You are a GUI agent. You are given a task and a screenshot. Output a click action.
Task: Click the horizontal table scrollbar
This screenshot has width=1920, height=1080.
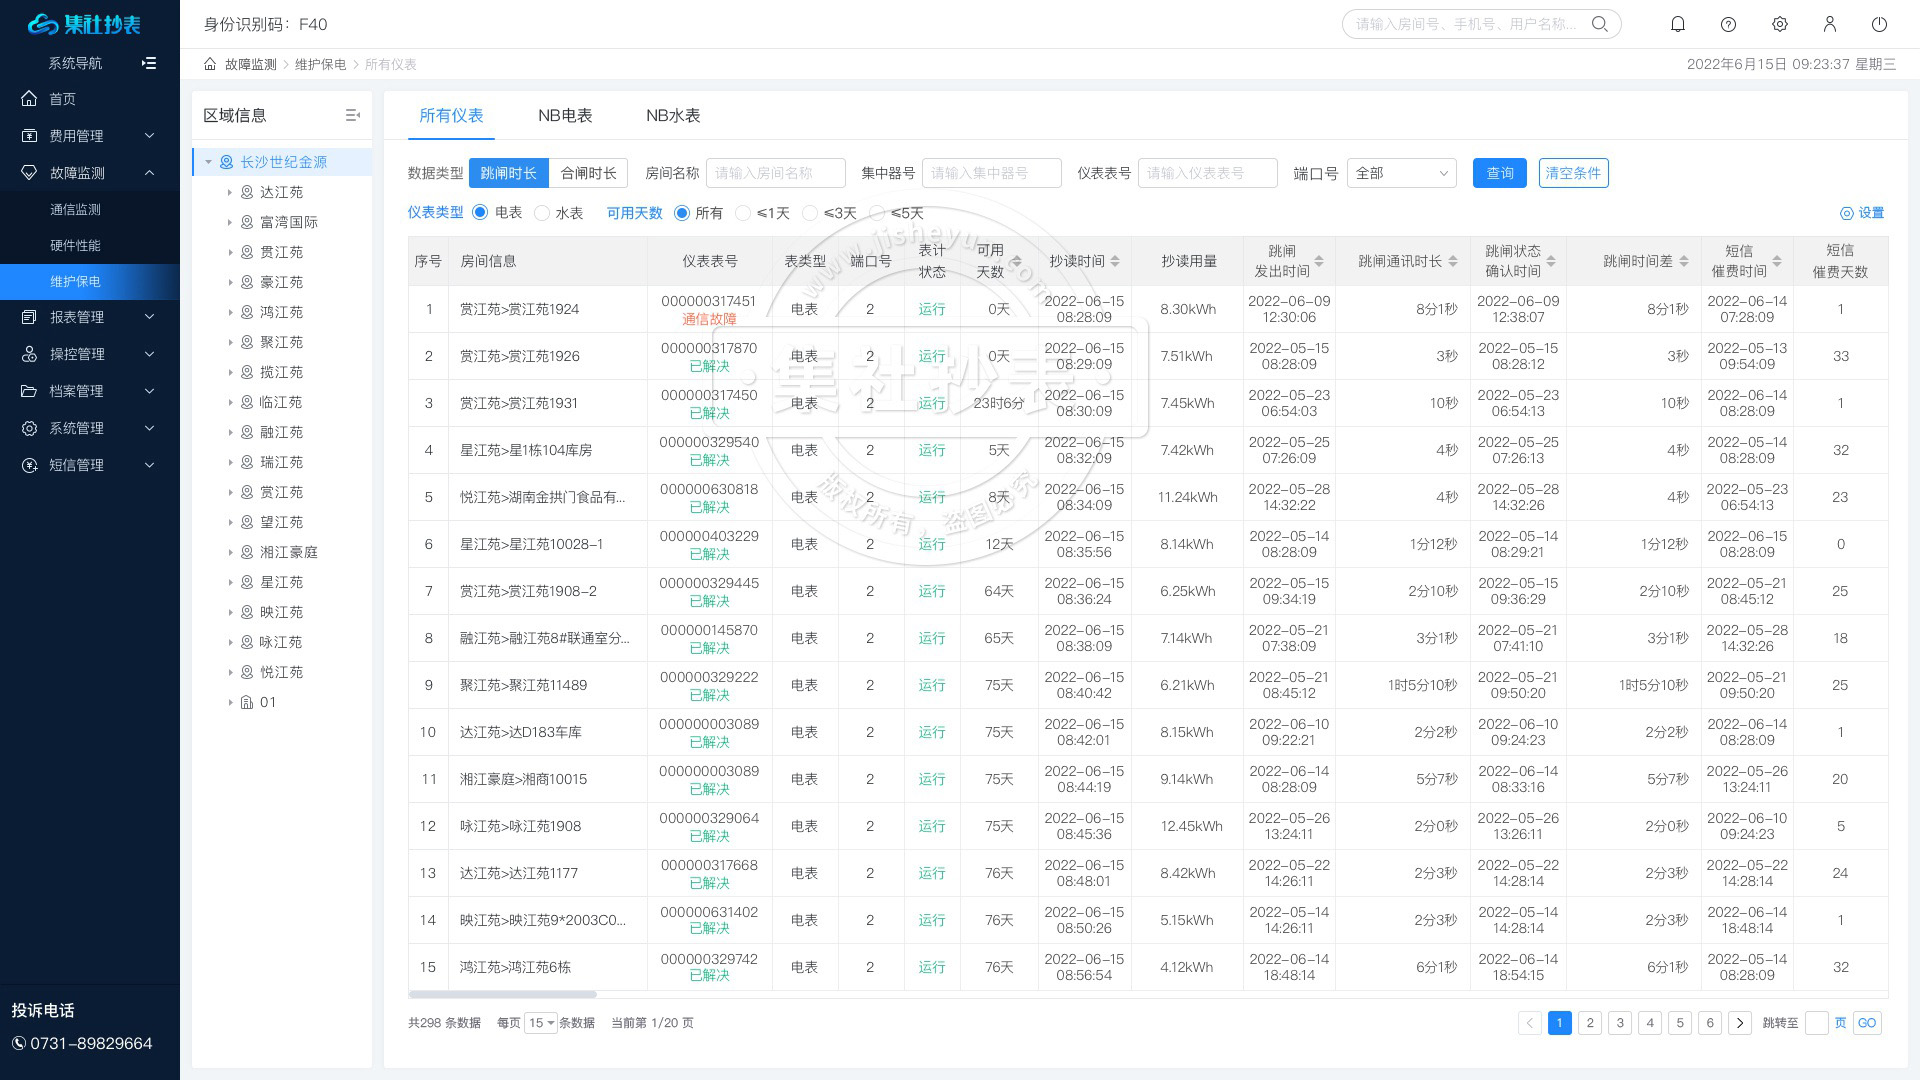click(x=502, y=994)
